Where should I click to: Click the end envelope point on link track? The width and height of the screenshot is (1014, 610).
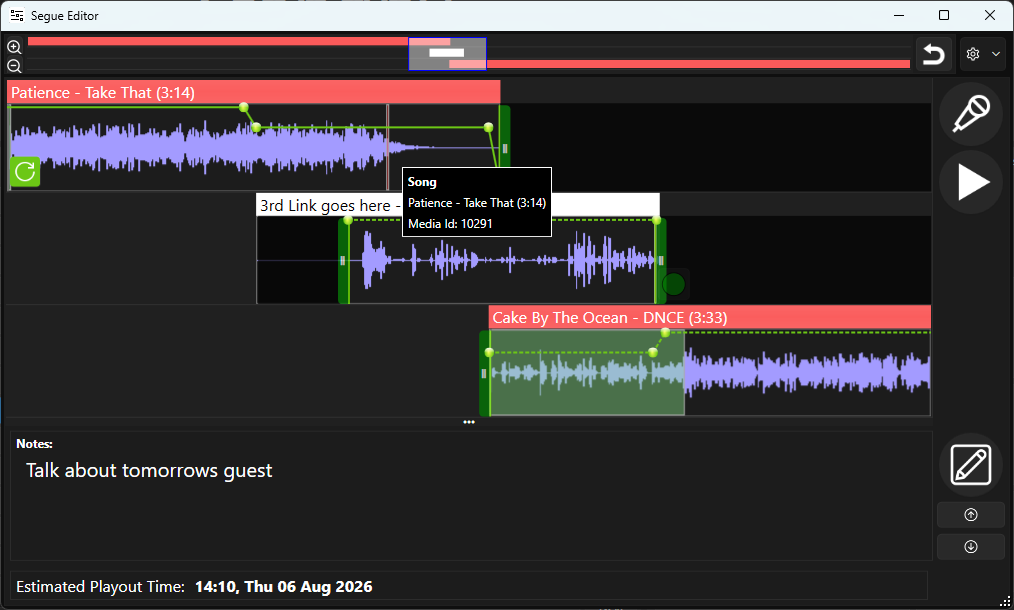coord(656,221)
